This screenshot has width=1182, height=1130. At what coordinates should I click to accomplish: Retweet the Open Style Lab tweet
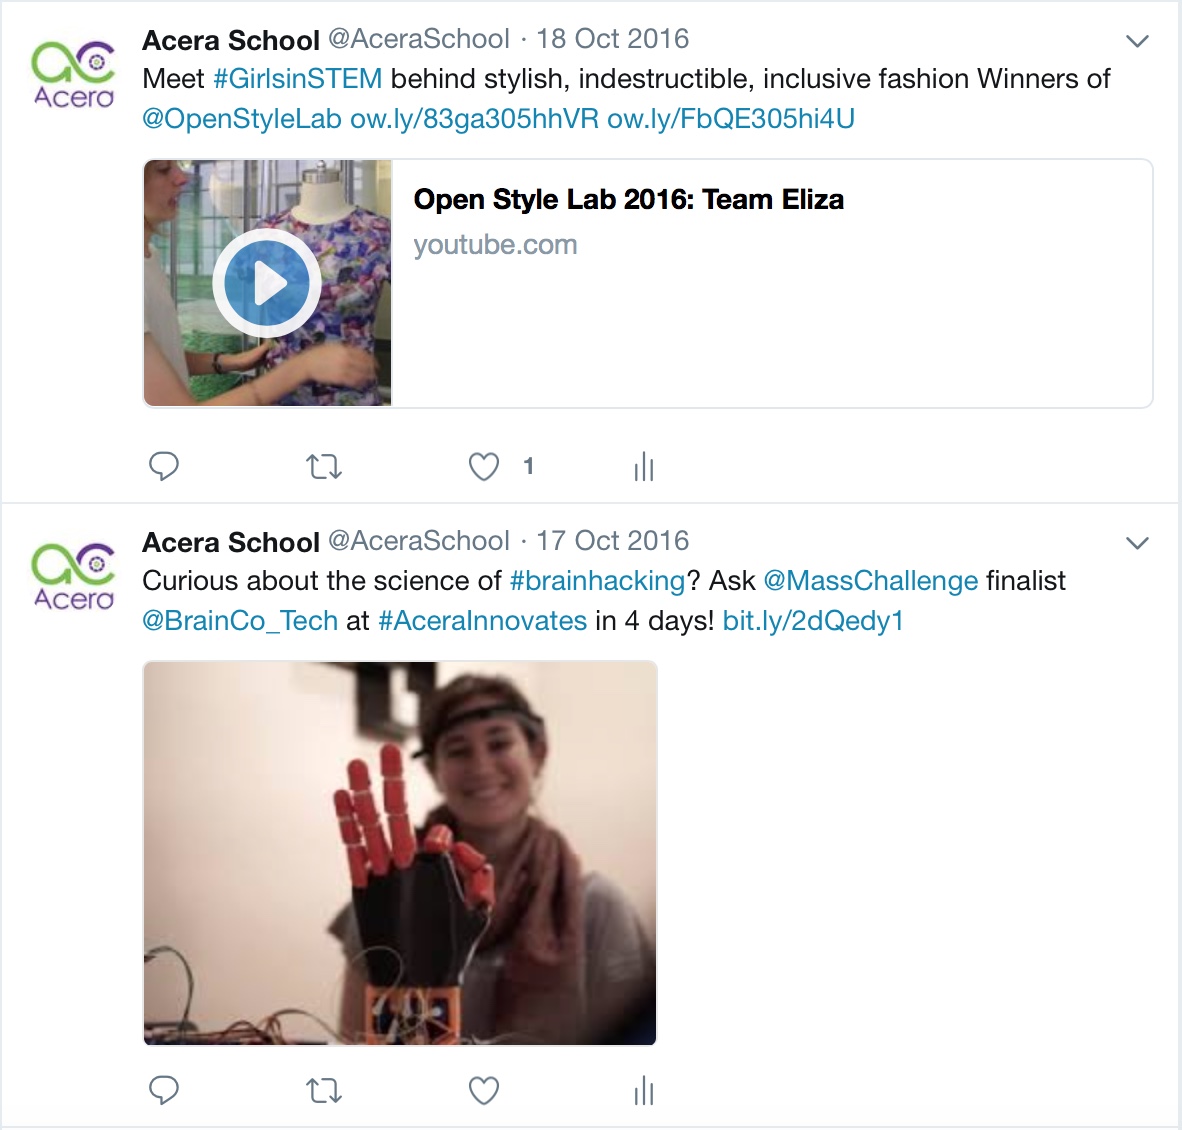[324, 467]
